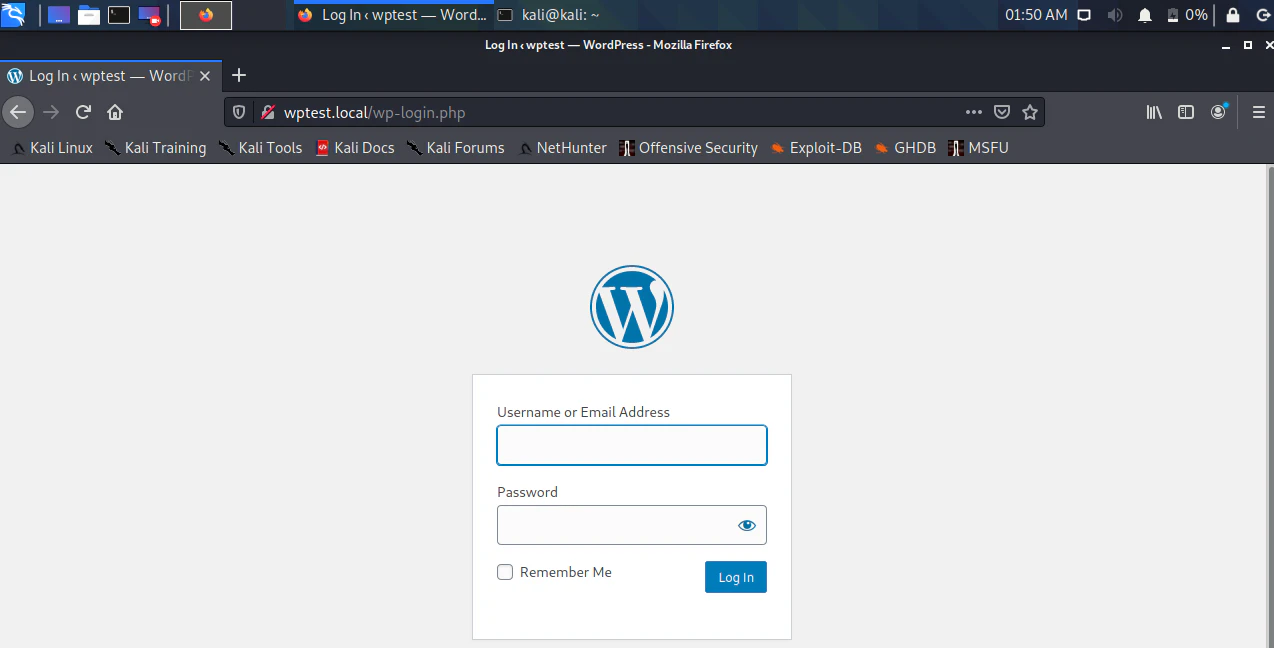Click the lock screen padlock icon
The height and width of the screenshot is (648, 1274).
coord(1233,15)
